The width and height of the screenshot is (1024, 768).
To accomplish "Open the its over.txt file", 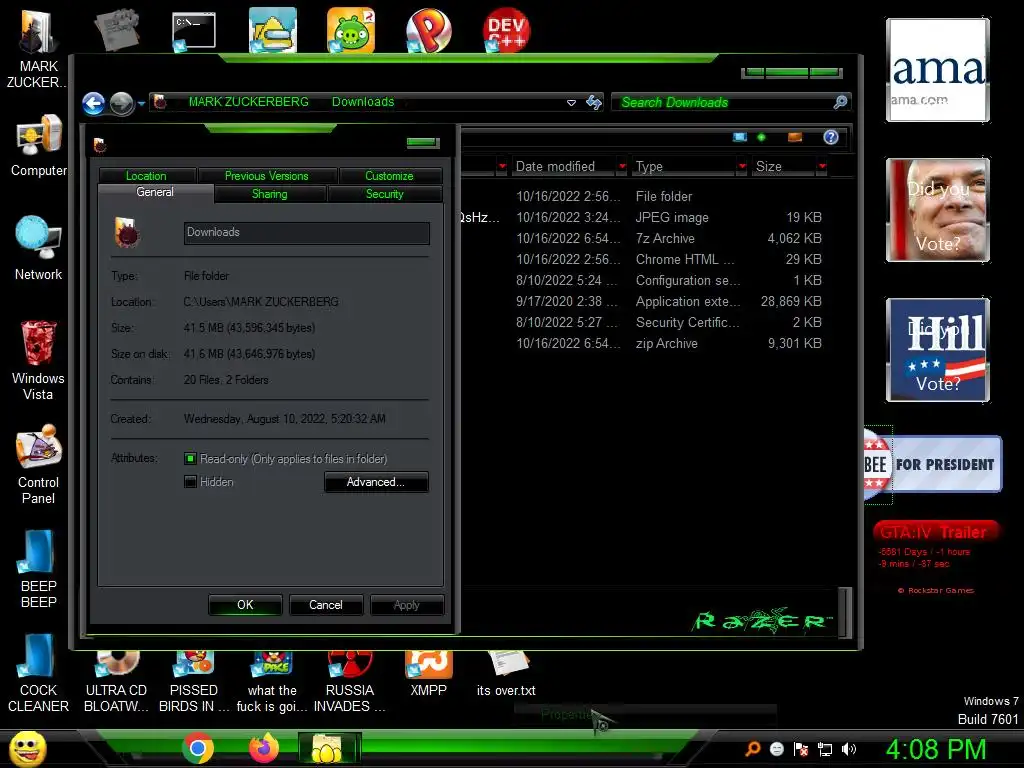I will pyautogui.click(x=506, y=675).
